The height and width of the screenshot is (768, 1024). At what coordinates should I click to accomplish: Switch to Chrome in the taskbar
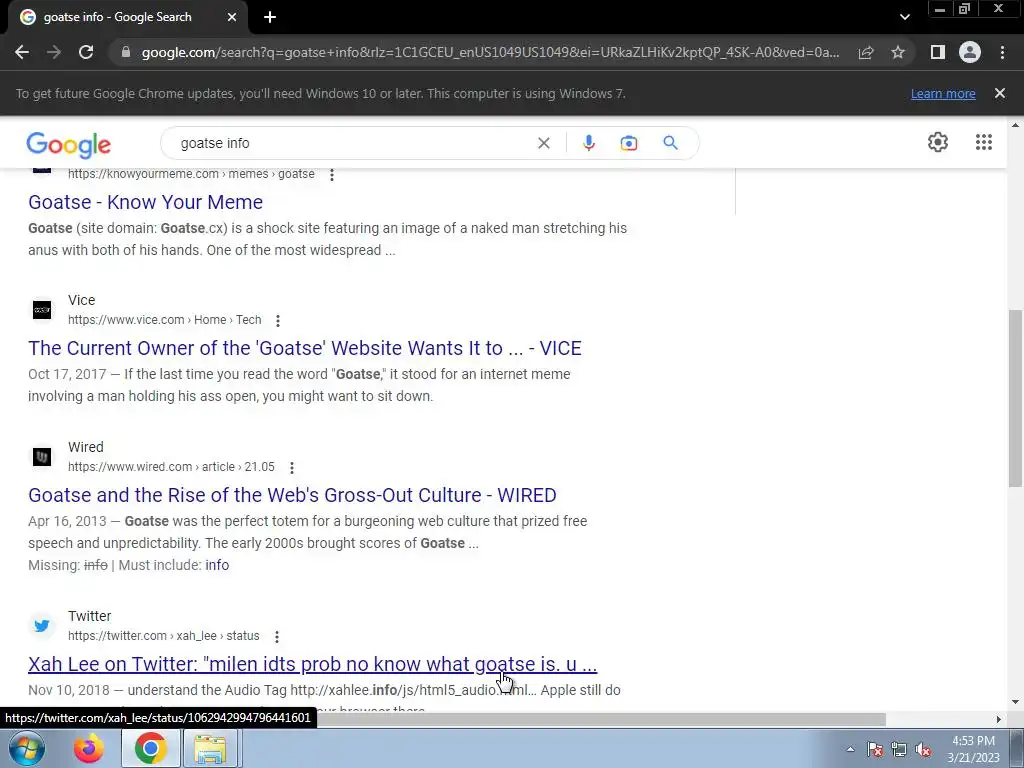click(x=150, y=748)
